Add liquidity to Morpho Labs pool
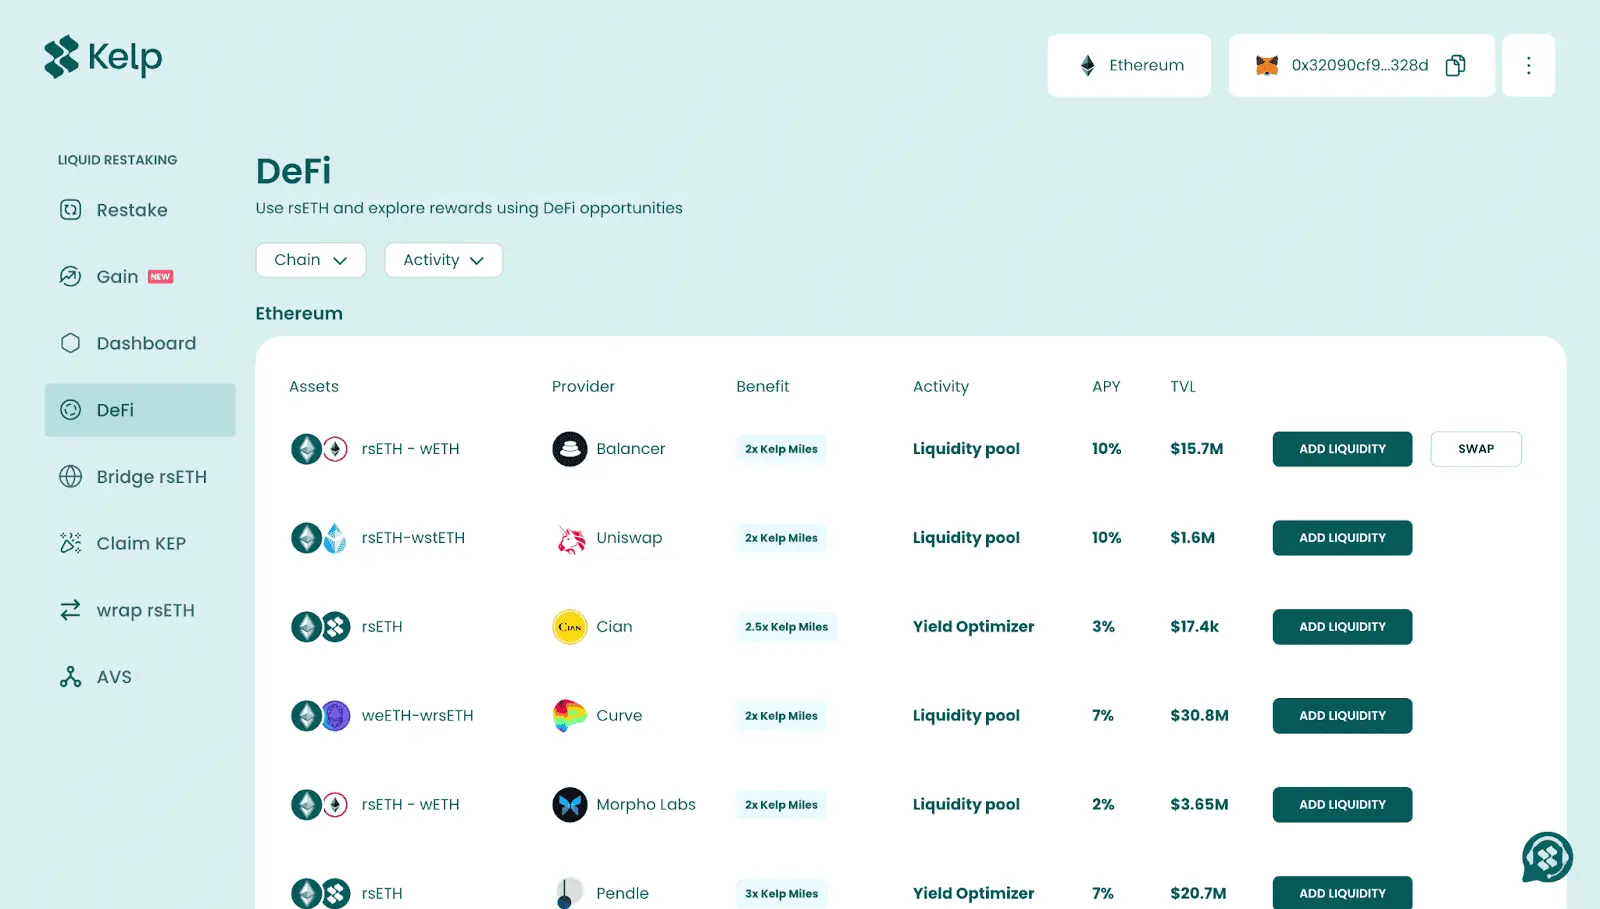This screenshot has height=909, width=1600. click(1342, 805)
